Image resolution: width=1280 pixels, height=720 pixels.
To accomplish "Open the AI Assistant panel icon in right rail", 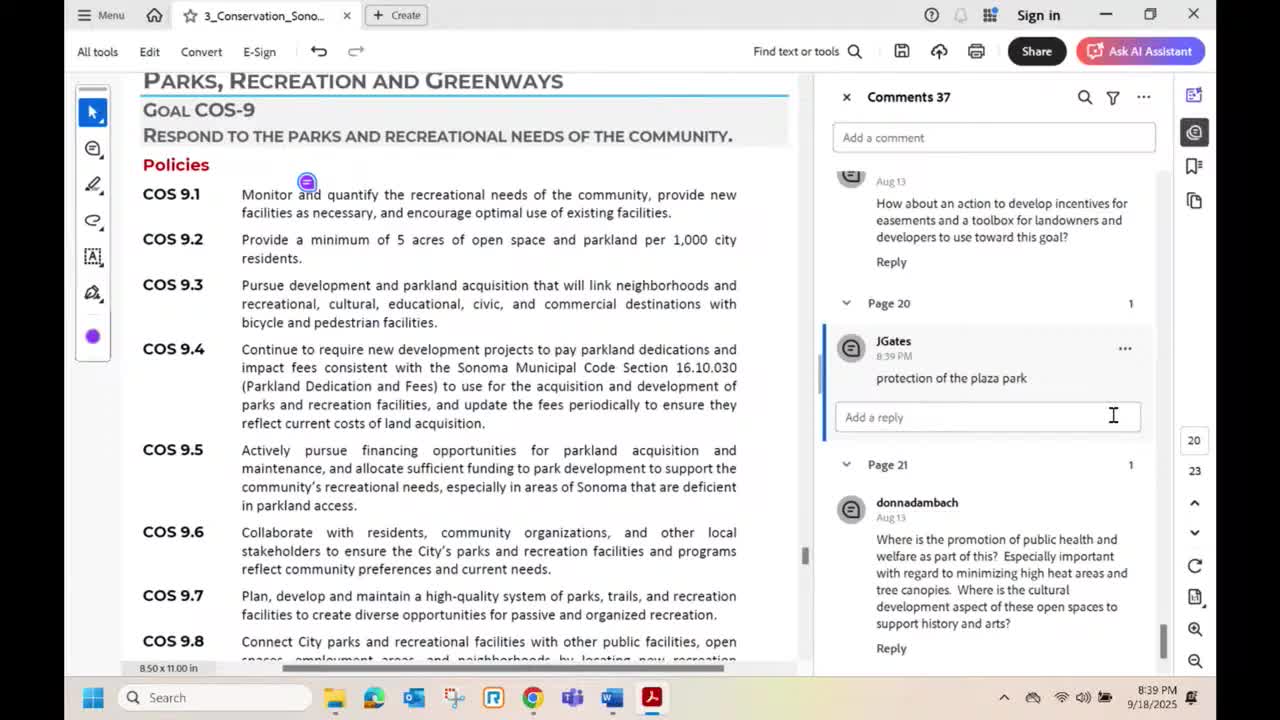I will point(1194,95).
